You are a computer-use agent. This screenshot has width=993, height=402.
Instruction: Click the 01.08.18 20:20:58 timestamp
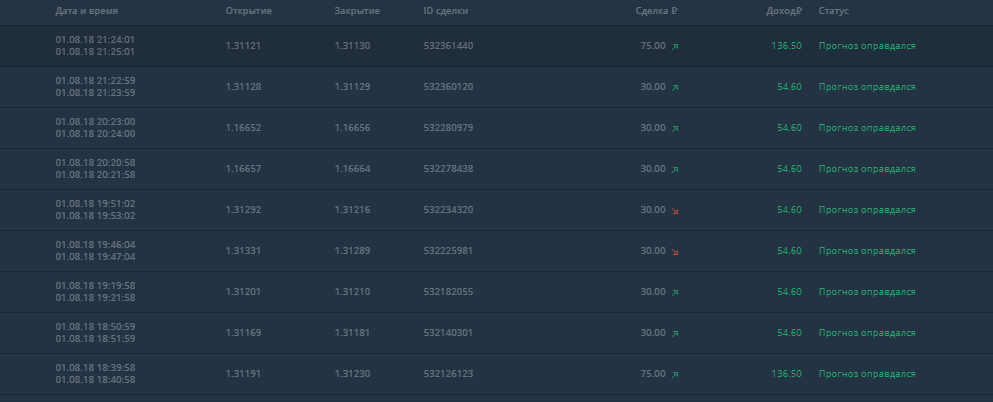[x=95, y=163]
